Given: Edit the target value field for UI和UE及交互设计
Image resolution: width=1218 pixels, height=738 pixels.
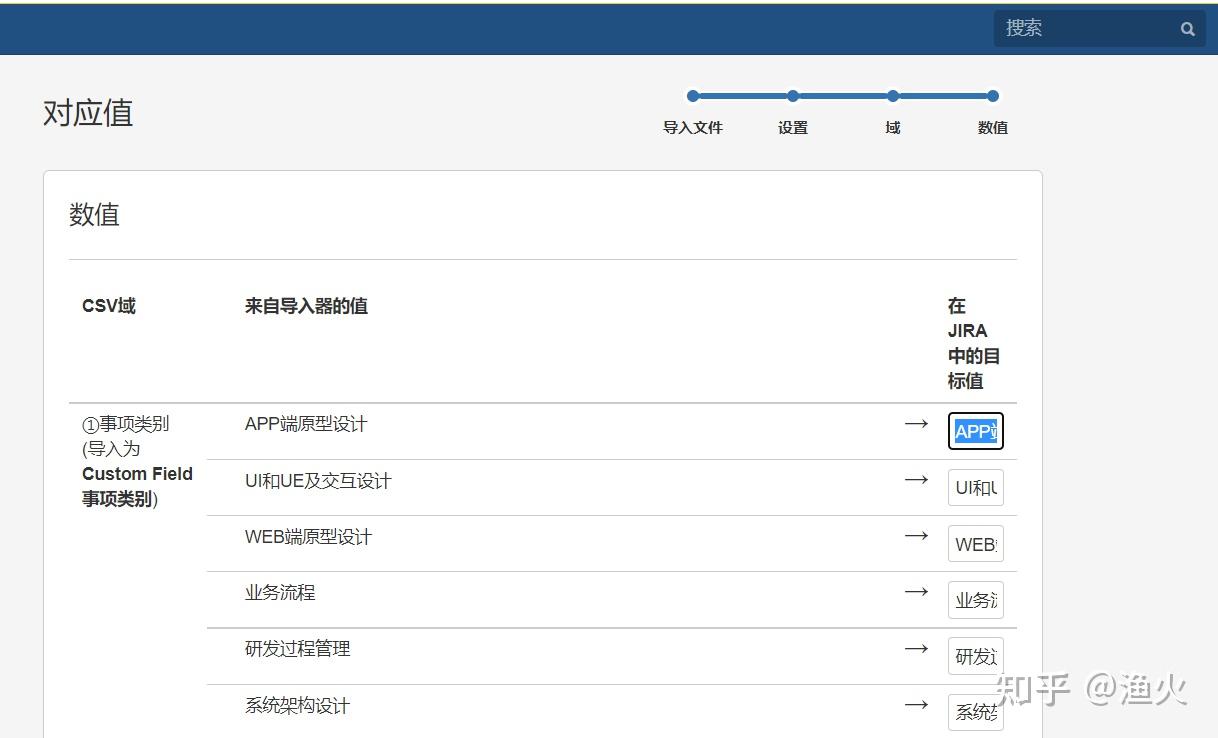Looking at the screenshot, I should (975, 488).
